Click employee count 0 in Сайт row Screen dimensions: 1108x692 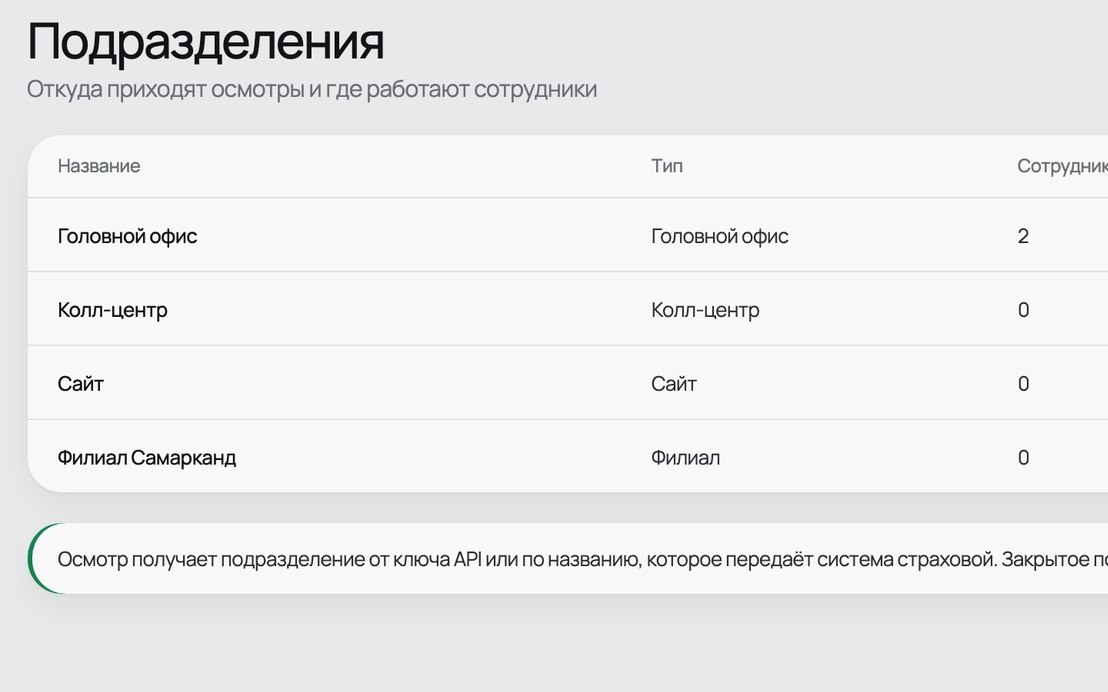1023,384
